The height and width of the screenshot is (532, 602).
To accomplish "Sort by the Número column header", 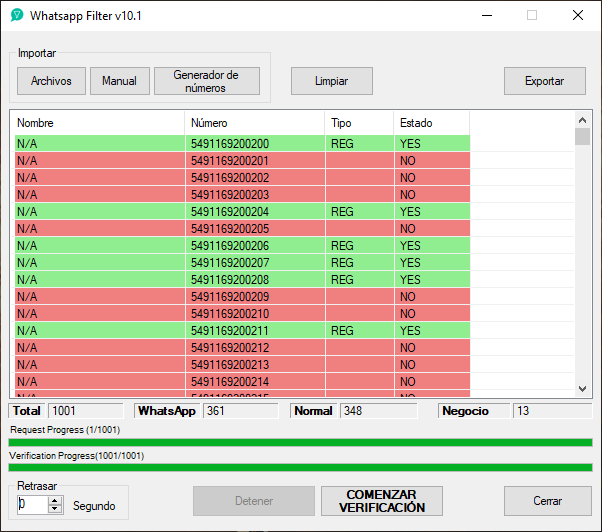I will pos(255,123).
